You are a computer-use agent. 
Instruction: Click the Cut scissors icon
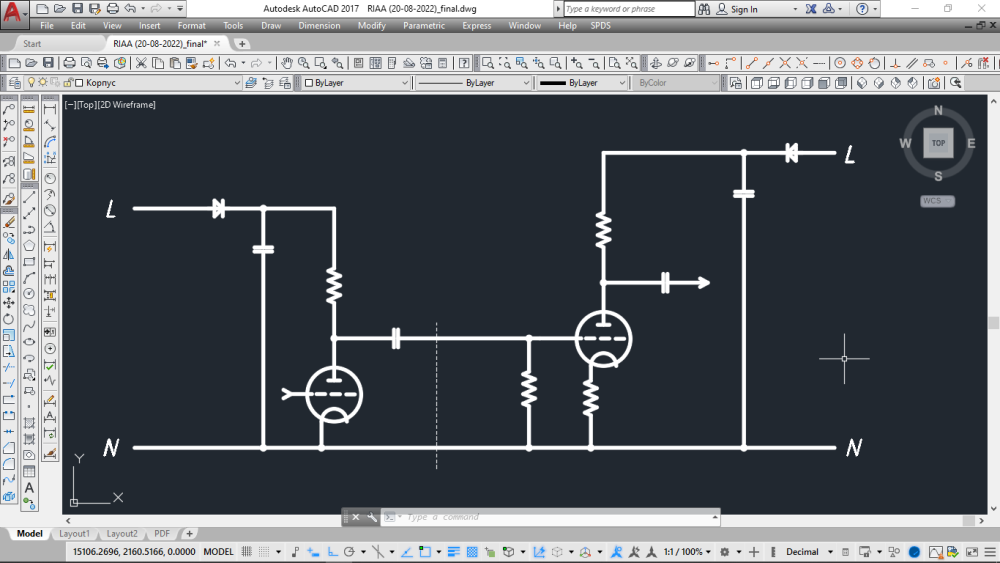[142, 63]
